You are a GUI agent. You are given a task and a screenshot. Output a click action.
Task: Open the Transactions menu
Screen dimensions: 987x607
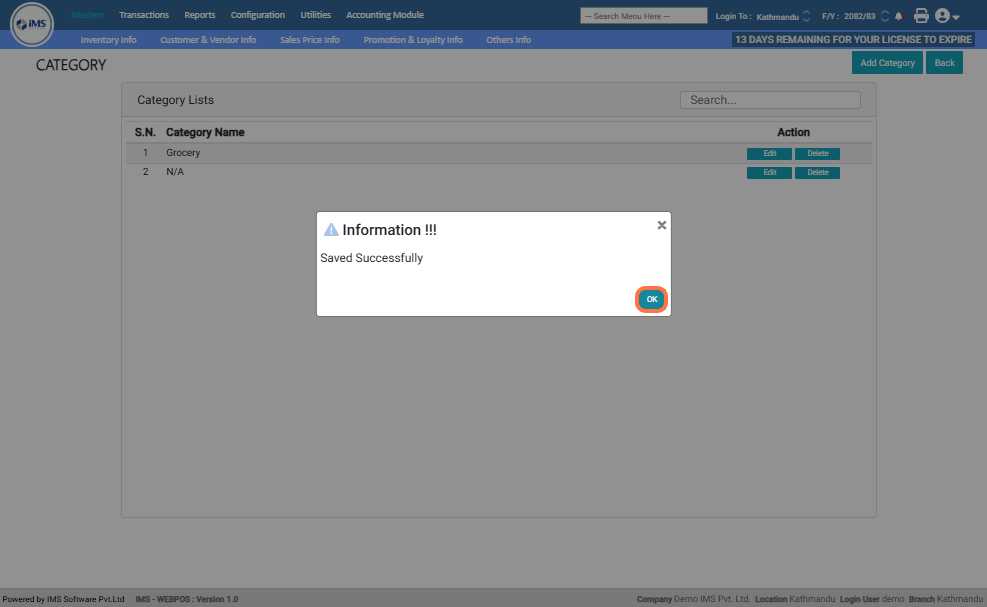click(144, 15)
